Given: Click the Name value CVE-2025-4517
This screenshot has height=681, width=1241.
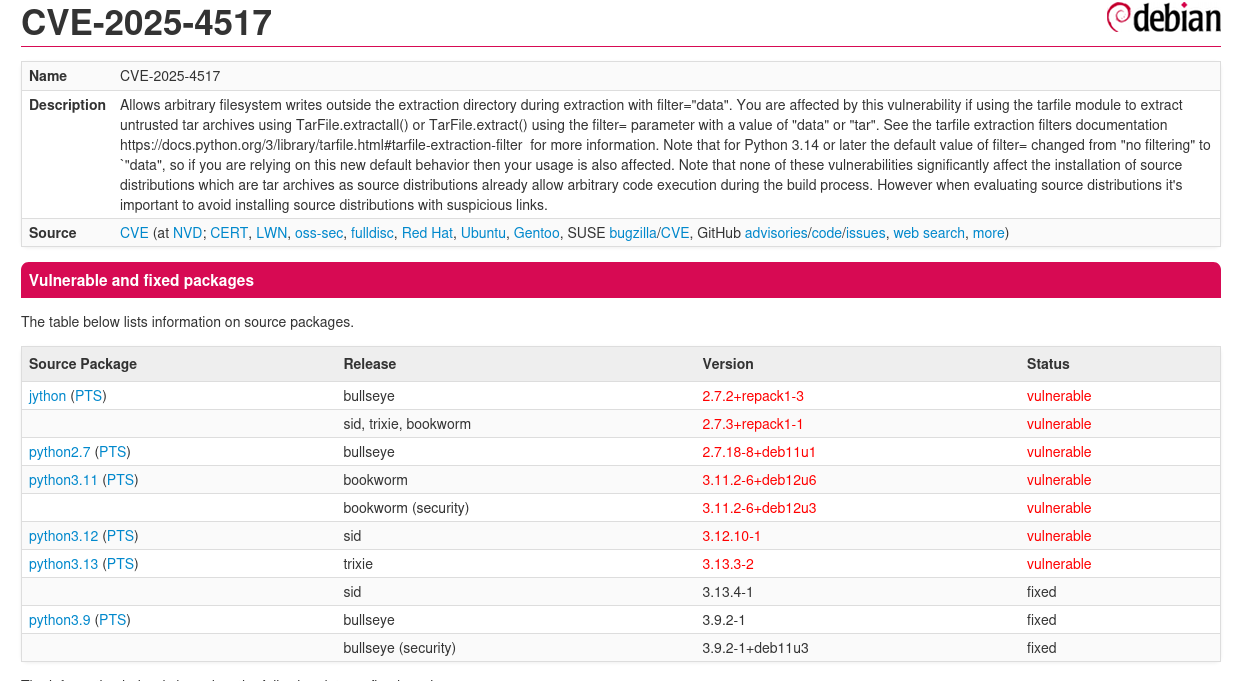Looking at the screenshot, I should point(170,76).
